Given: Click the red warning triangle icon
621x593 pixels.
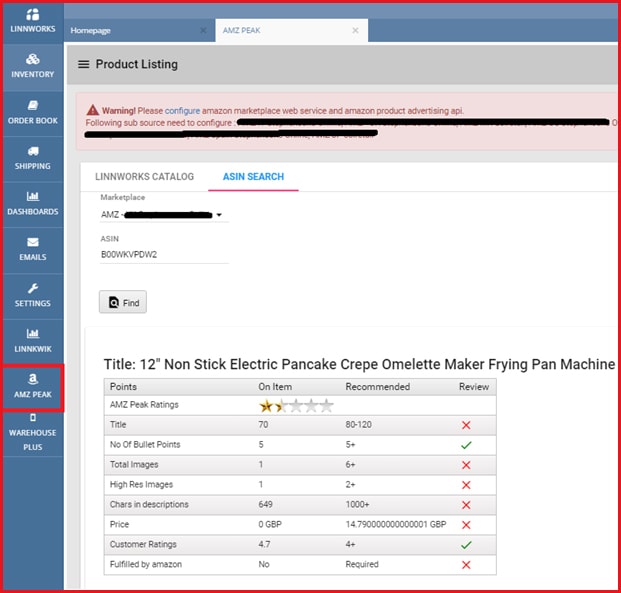Looking at the screenshot, I should pyautogui.click(x=93, y=110).
